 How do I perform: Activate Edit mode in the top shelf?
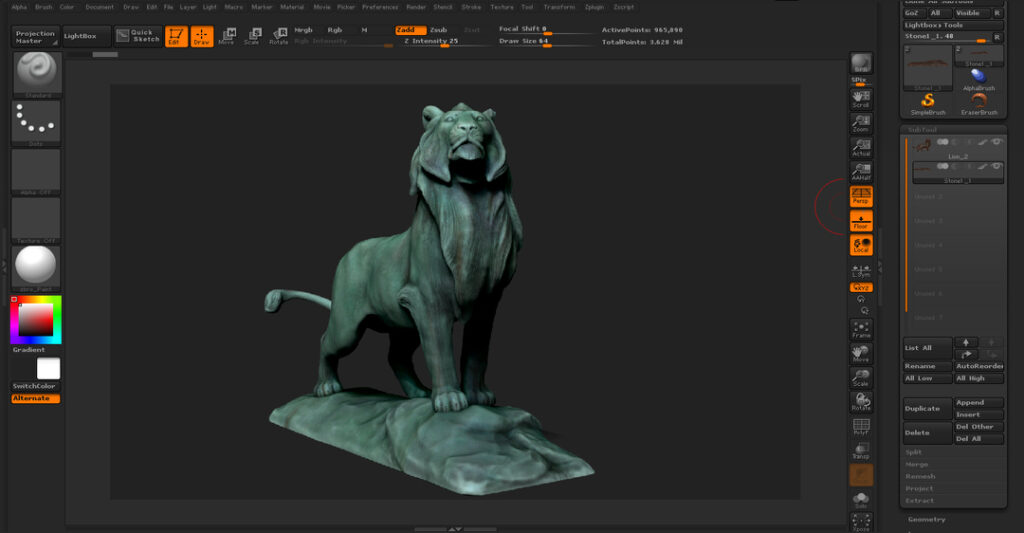(x=176, y=36)
